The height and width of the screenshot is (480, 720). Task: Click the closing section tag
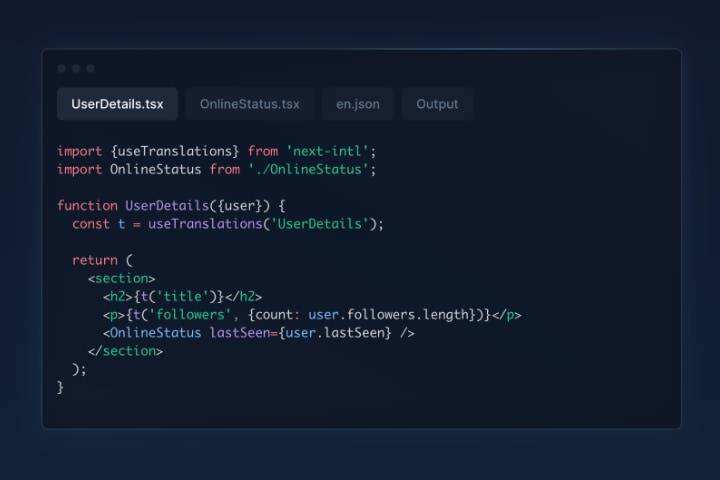point(125,350)
